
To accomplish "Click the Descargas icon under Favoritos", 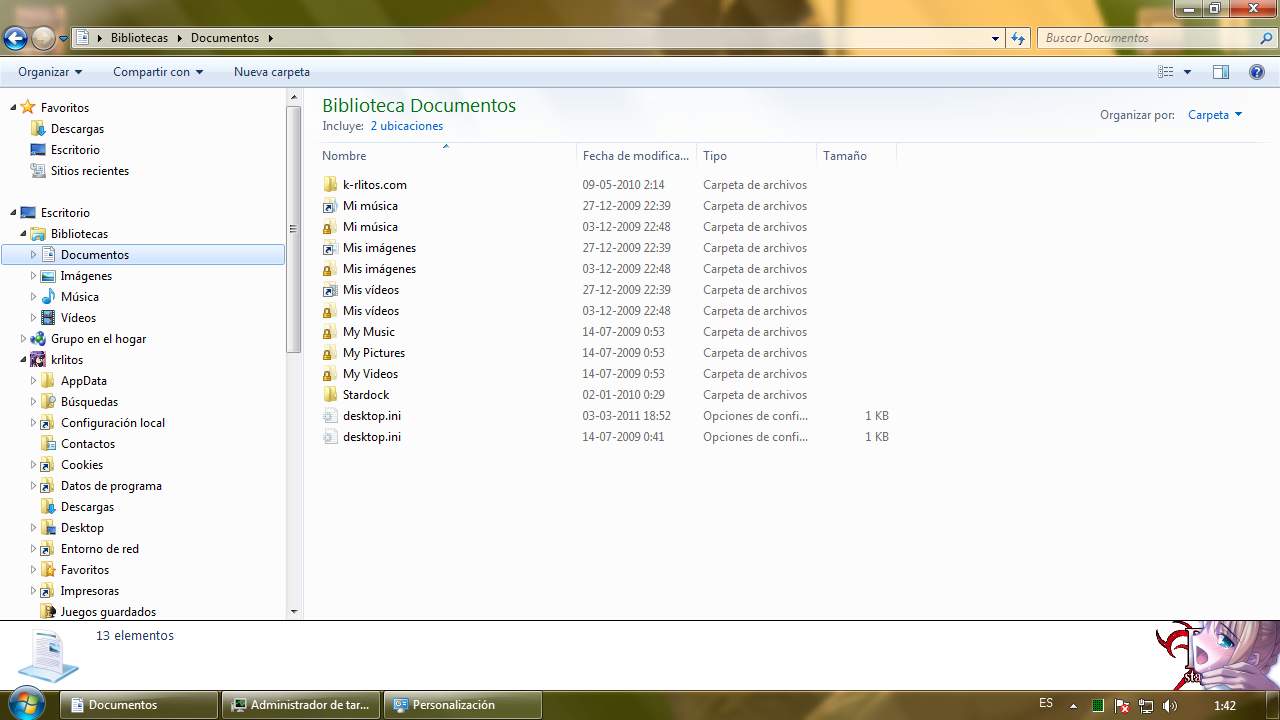I will [39, 129].
